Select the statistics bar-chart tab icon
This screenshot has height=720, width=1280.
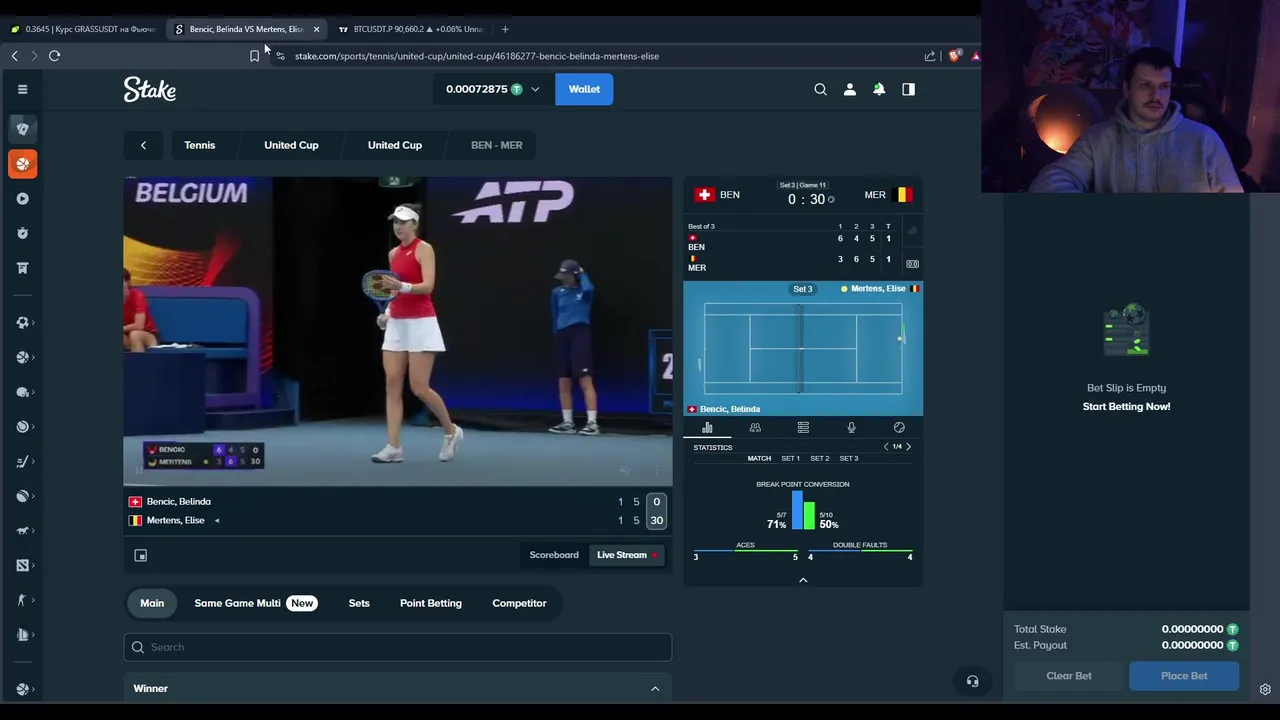[x=707, y=428]
